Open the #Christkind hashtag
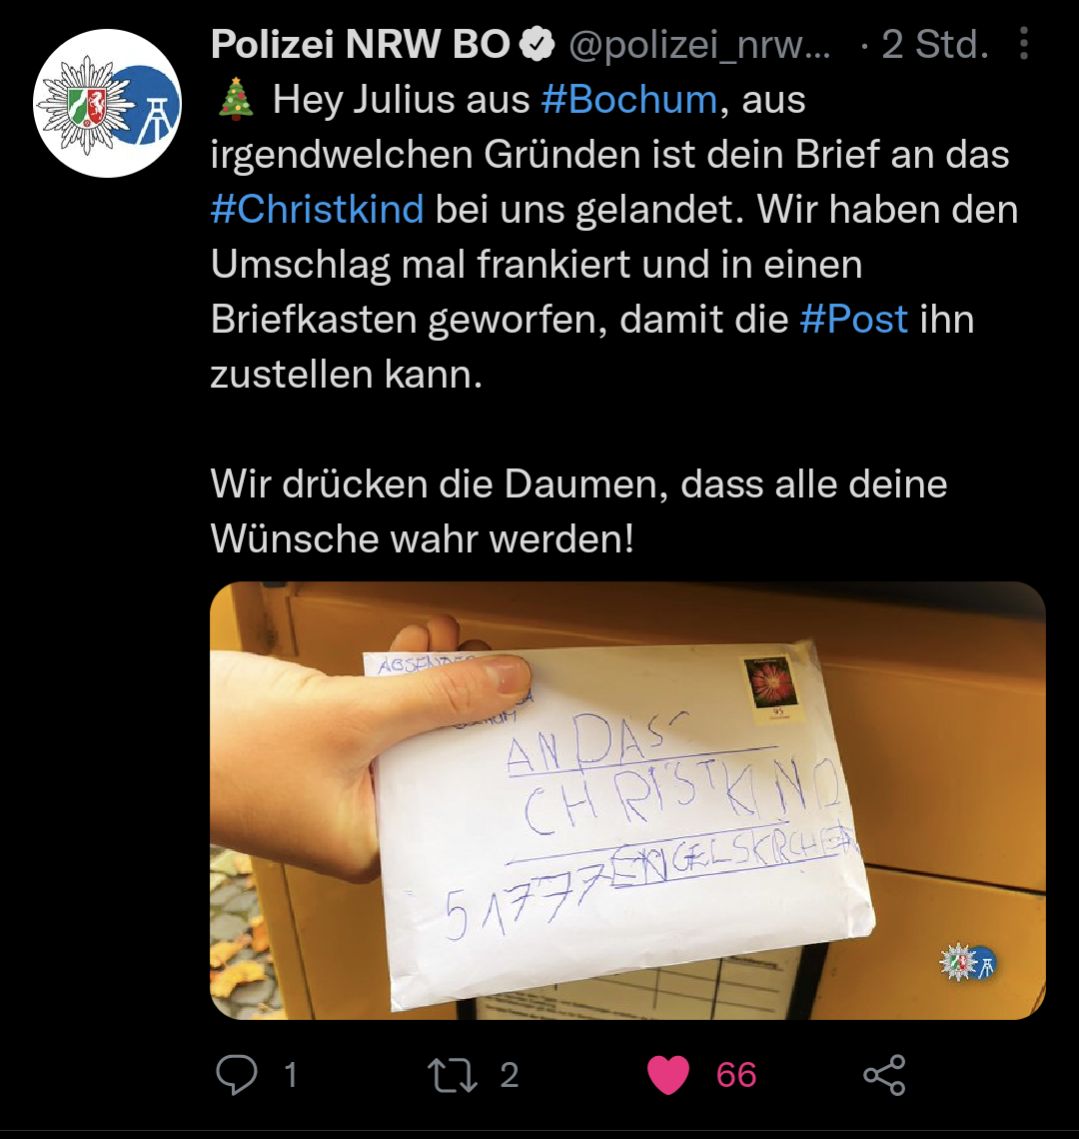Screen dimensions: 1079x1139 pos(317,209)
